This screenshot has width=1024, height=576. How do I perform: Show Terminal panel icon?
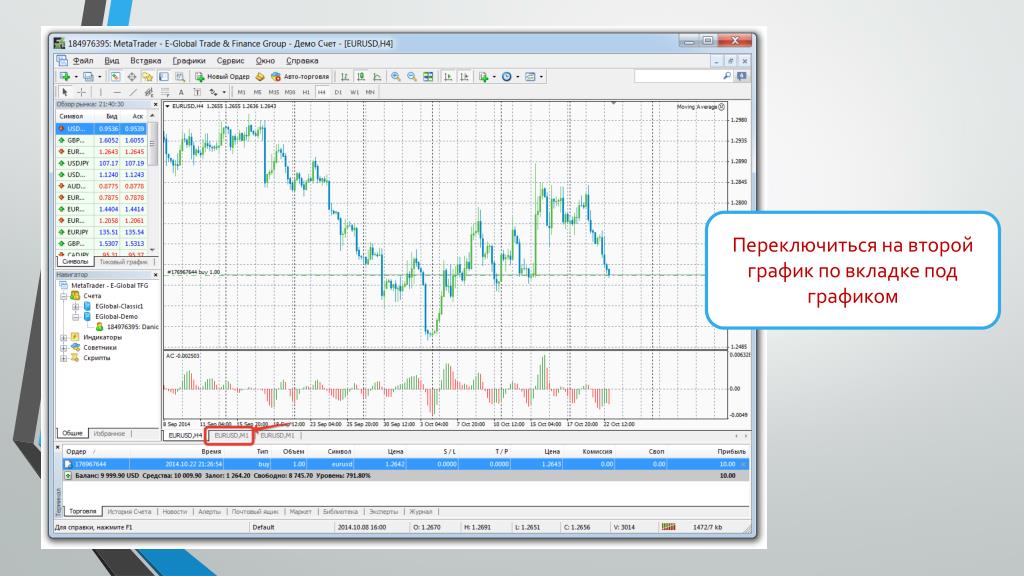click(164, 76)
